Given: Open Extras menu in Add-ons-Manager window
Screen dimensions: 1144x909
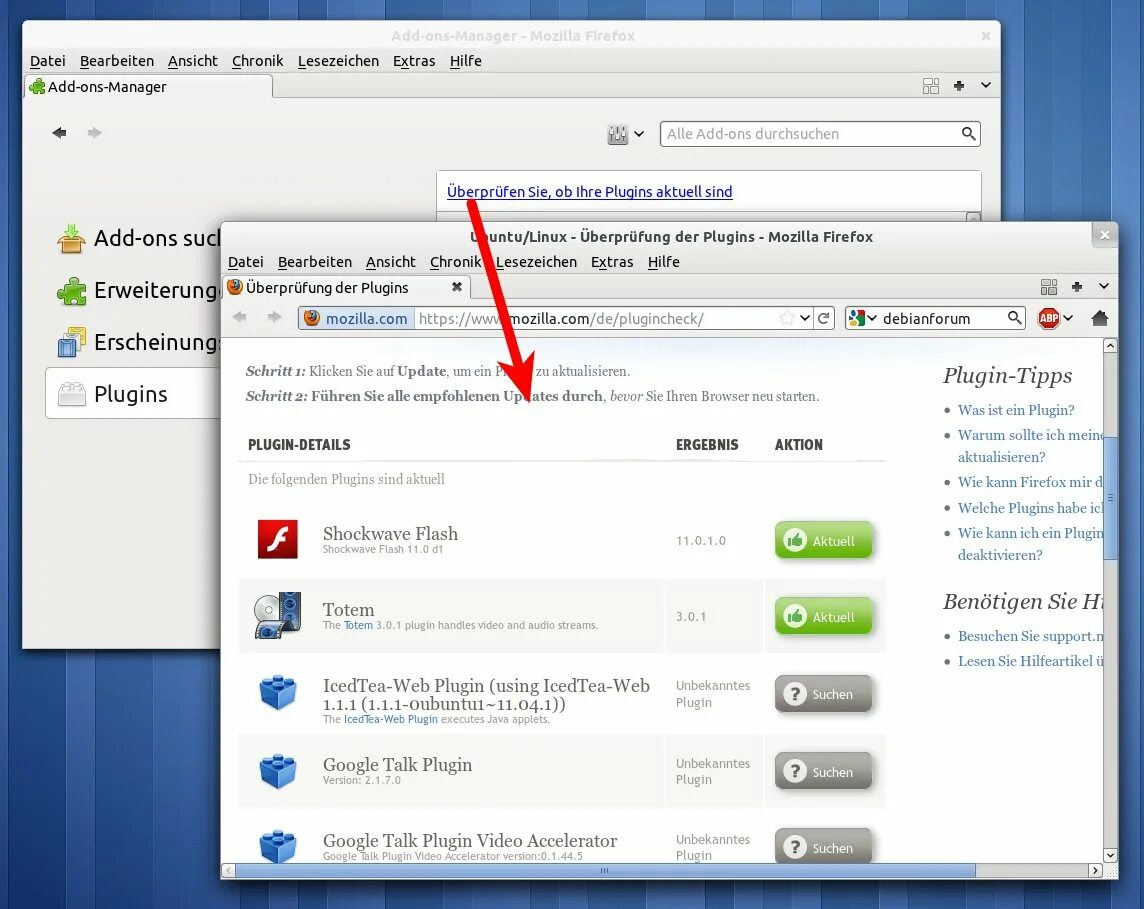Looking at the screenshot, I should (x=414, y=61).
